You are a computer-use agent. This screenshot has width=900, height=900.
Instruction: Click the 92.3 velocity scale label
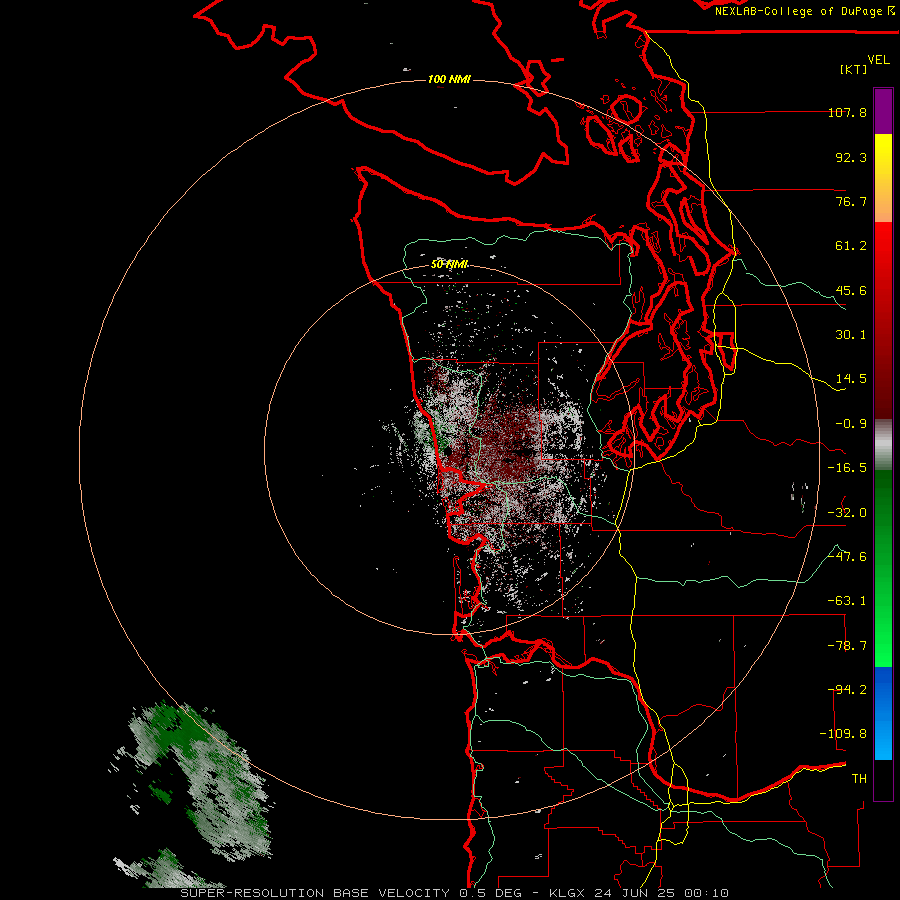click(x=851, y=157)
